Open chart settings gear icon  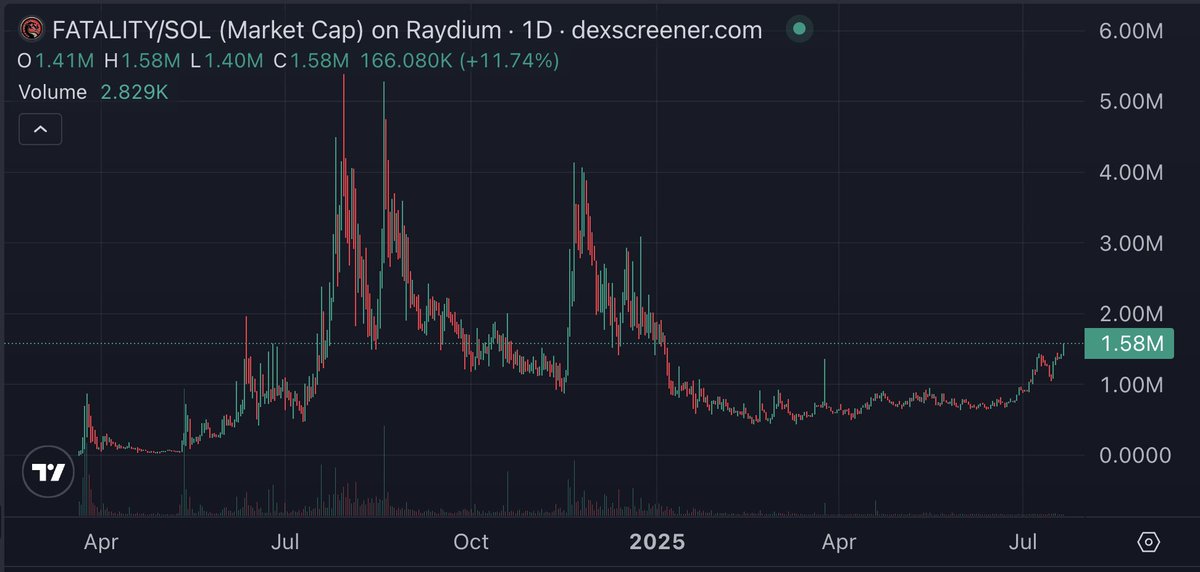(1149, 543)
